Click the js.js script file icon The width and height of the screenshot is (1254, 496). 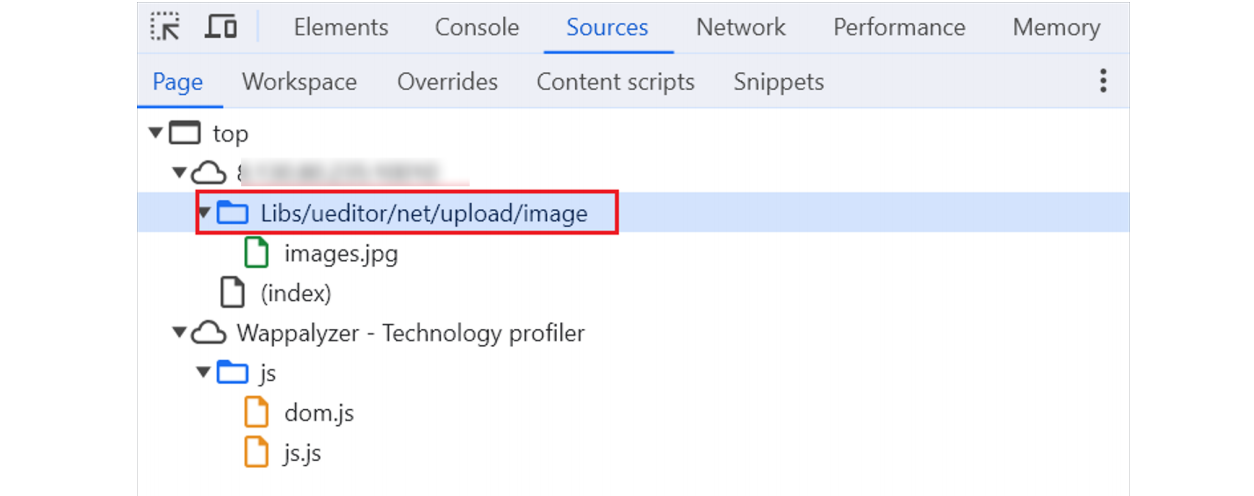click(257, 453)
